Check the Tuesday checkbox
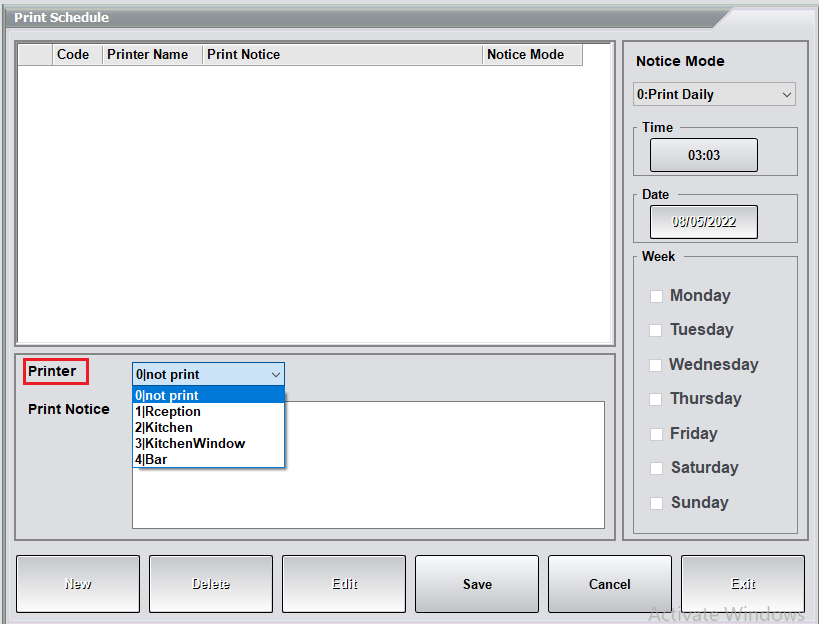 pyautogui.click(x=656, y=330)
